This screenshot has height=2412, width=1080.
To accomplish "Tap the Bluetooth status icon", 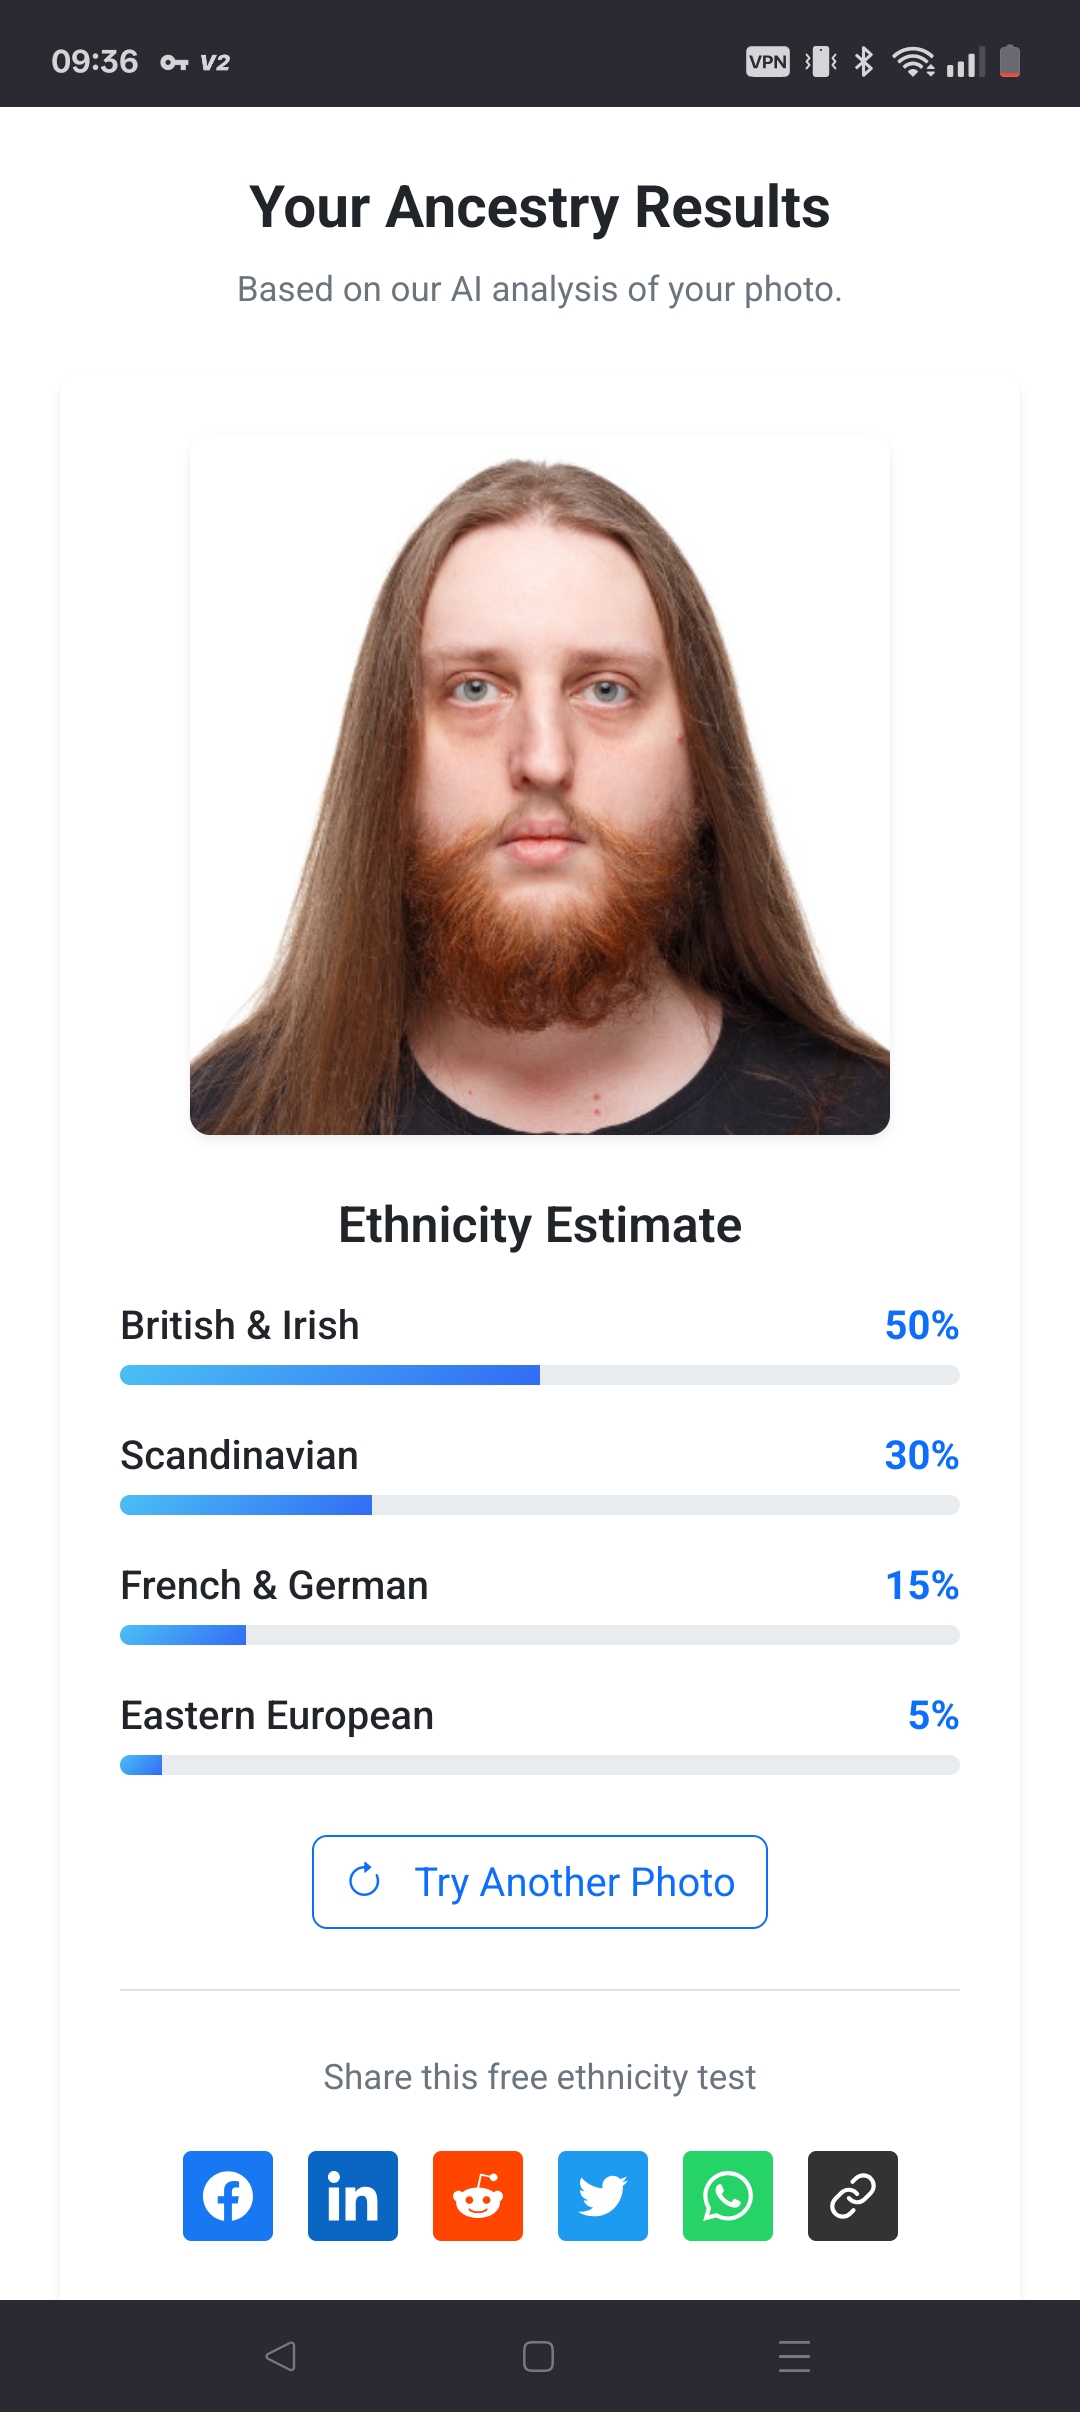I will click(x=864, y=62).
